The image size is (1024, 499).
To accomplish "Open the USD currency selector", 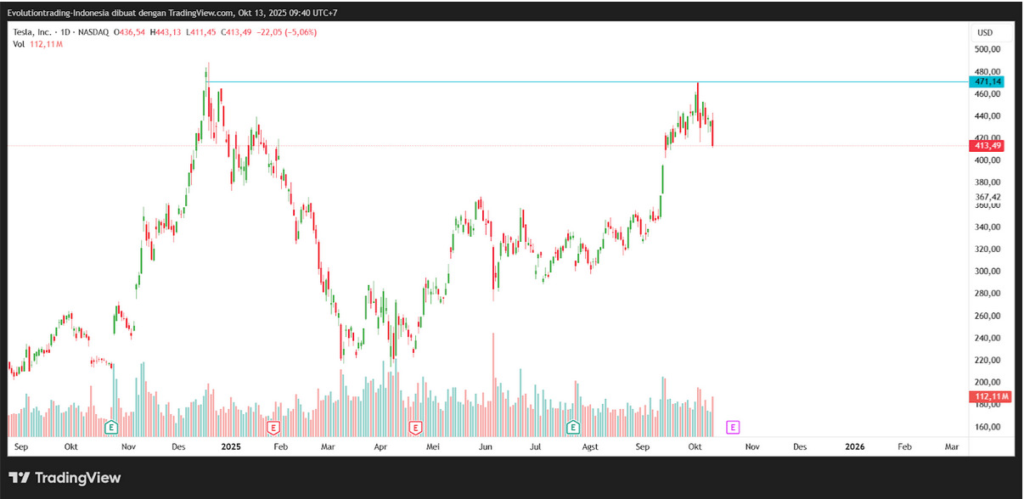I will click(986, 32).
